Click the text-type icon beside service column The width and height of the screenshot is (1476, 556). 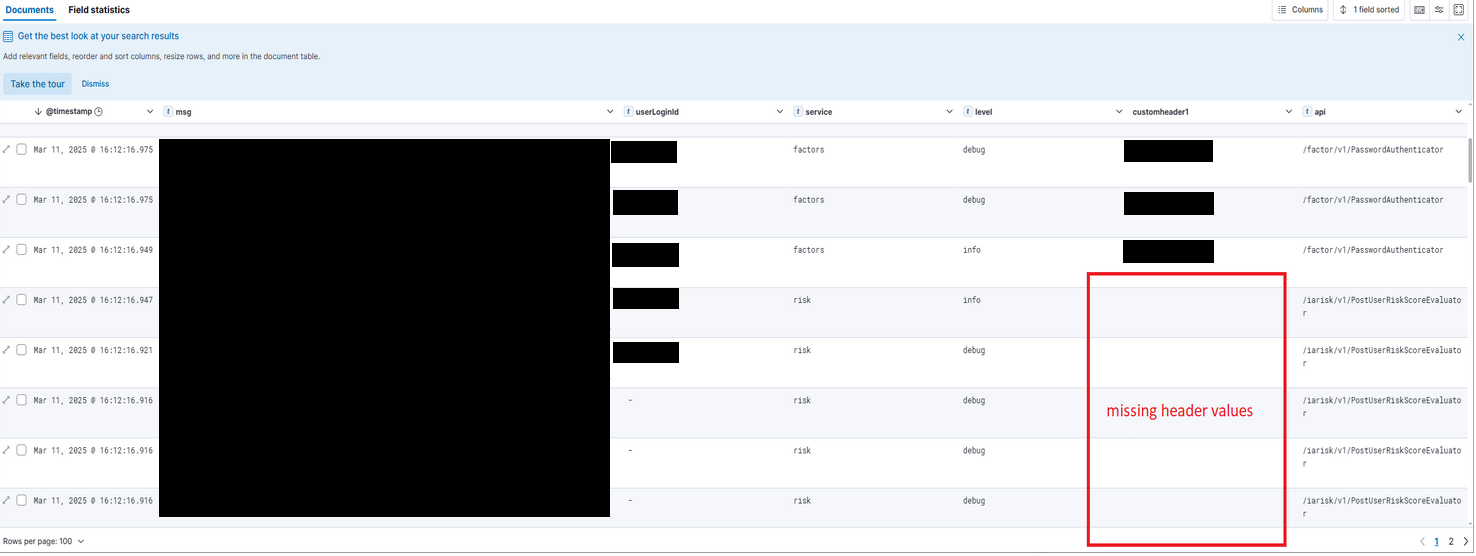click(798, 112)
